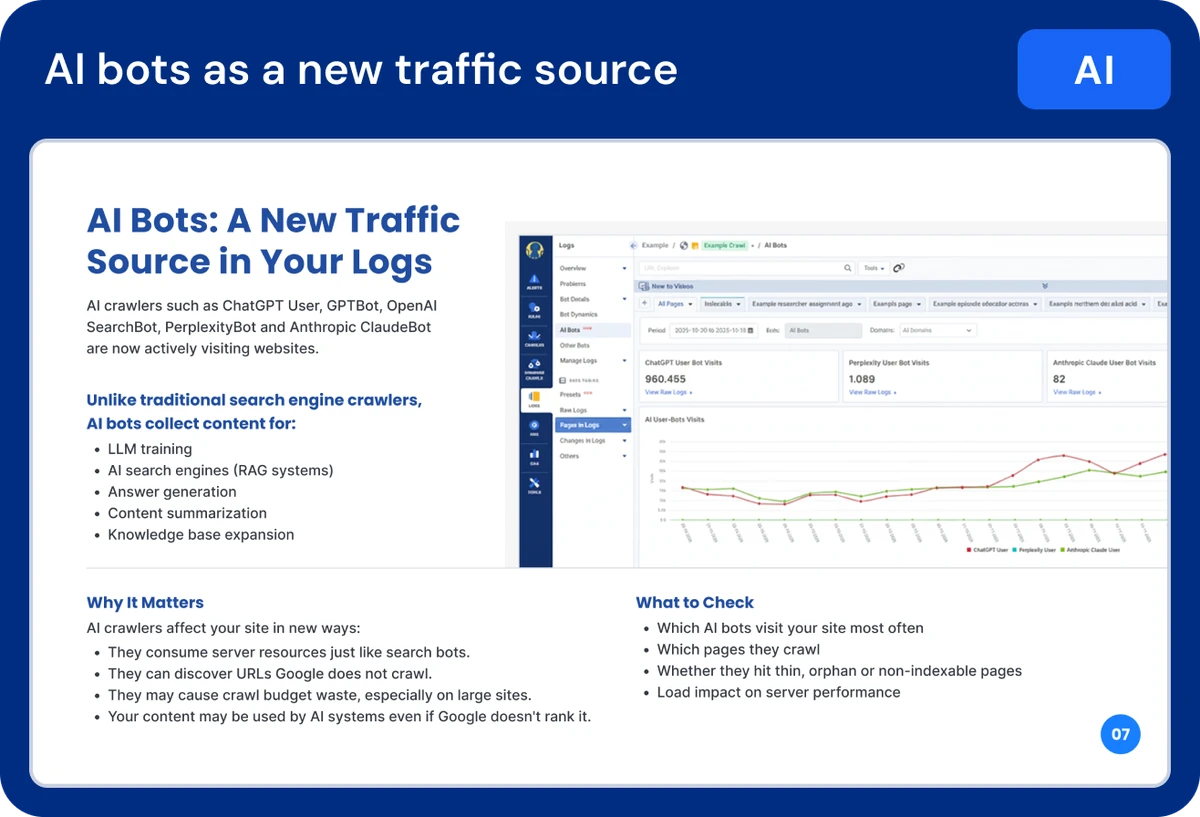
Task: Toggle Anthropic Claude User legend entry
Action: click(x=1090, y=550)
